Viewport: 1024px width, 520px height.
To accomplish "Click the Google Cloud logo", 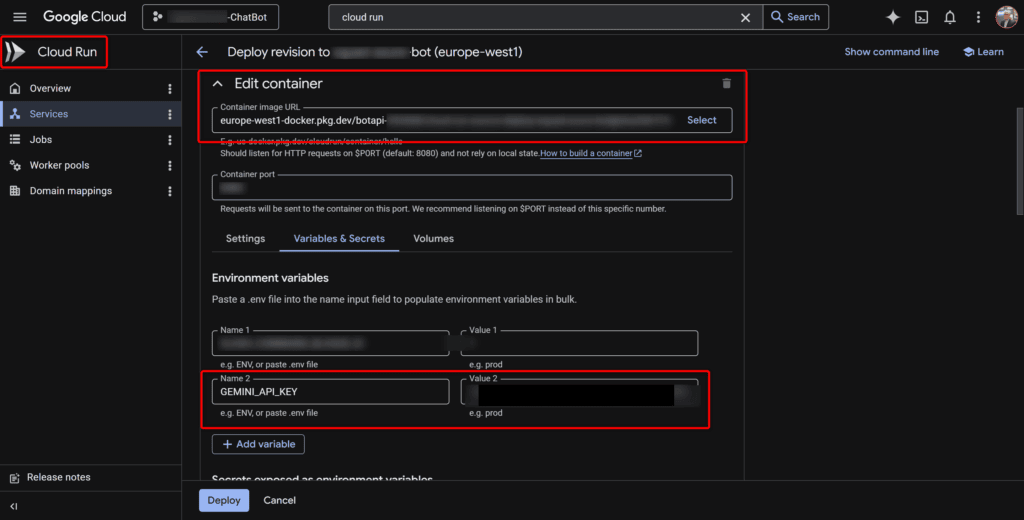I will (x=84, y=17).
